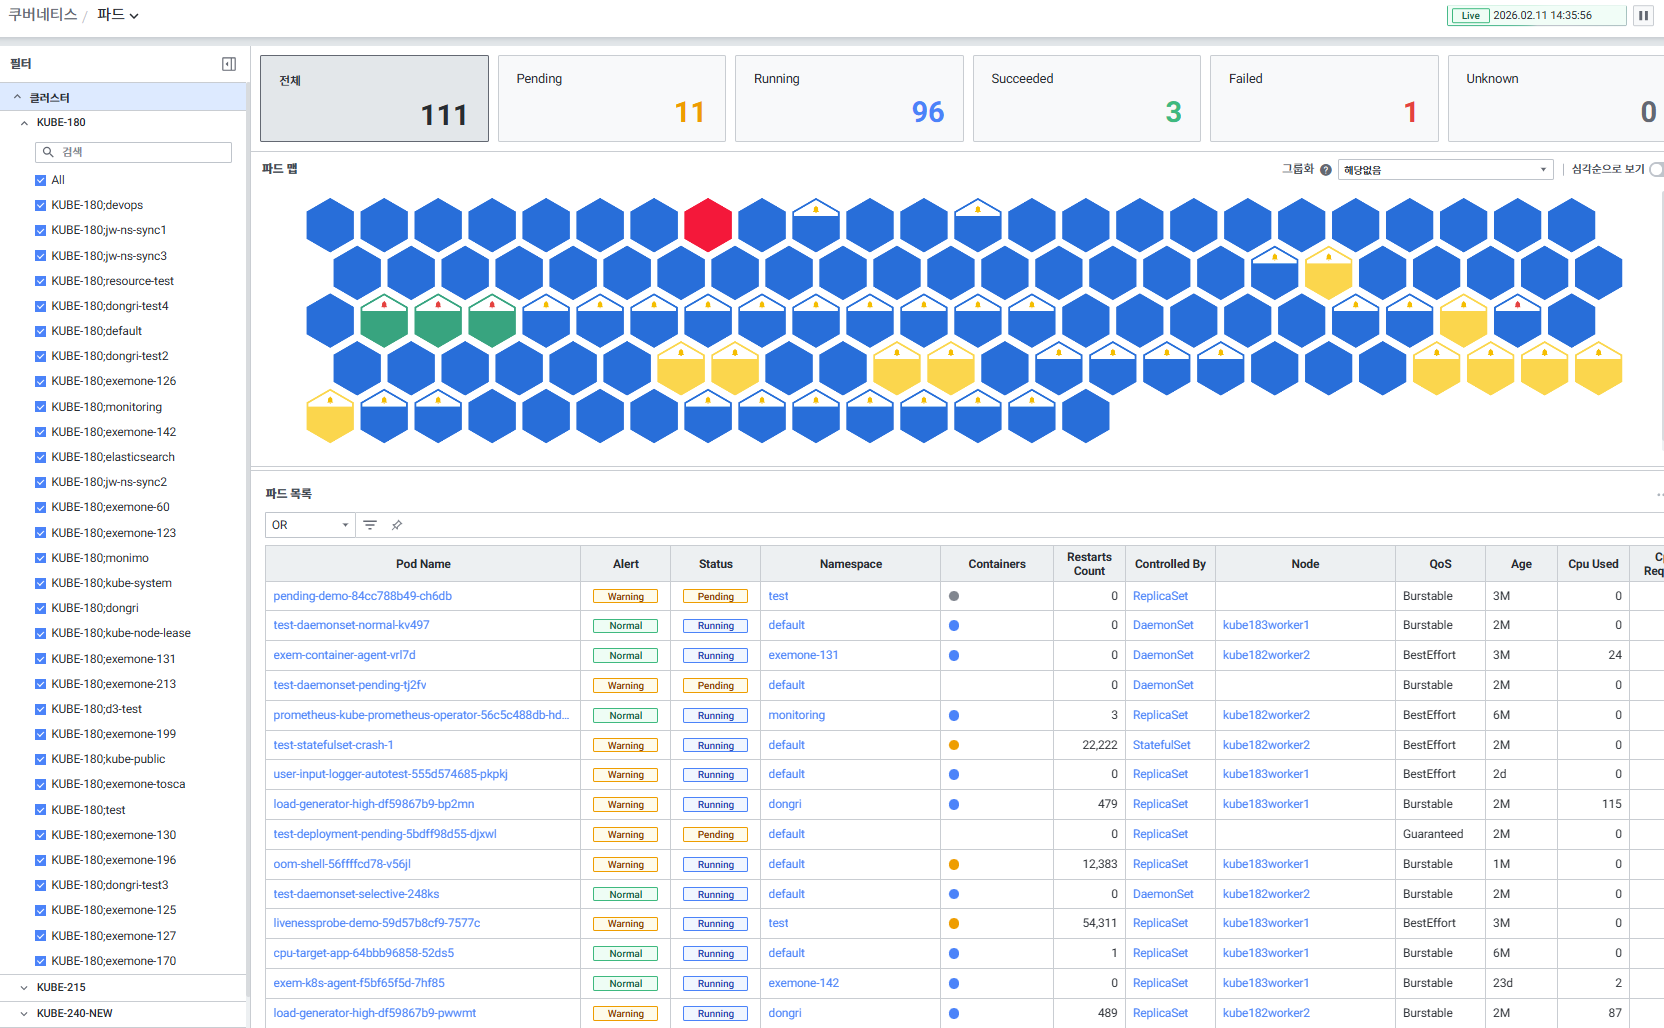
Task: Collapse the filter side panel
Action: click(x=229, y=64)
